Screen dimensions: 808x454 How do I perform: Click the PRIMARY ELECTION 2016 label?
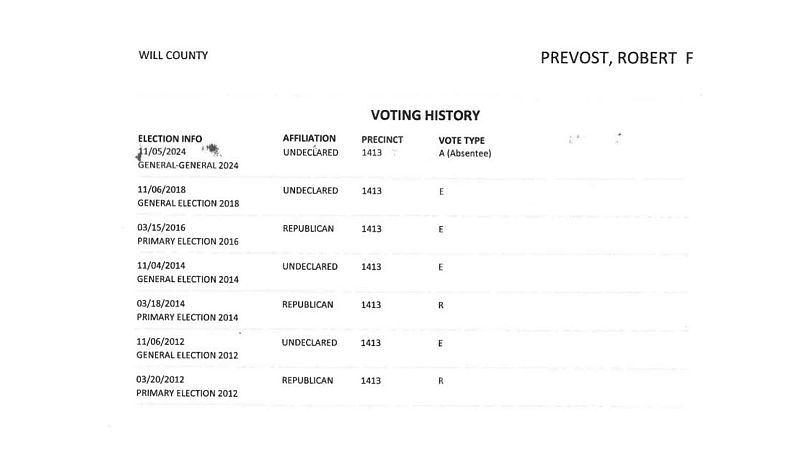[x=187, y=241]
